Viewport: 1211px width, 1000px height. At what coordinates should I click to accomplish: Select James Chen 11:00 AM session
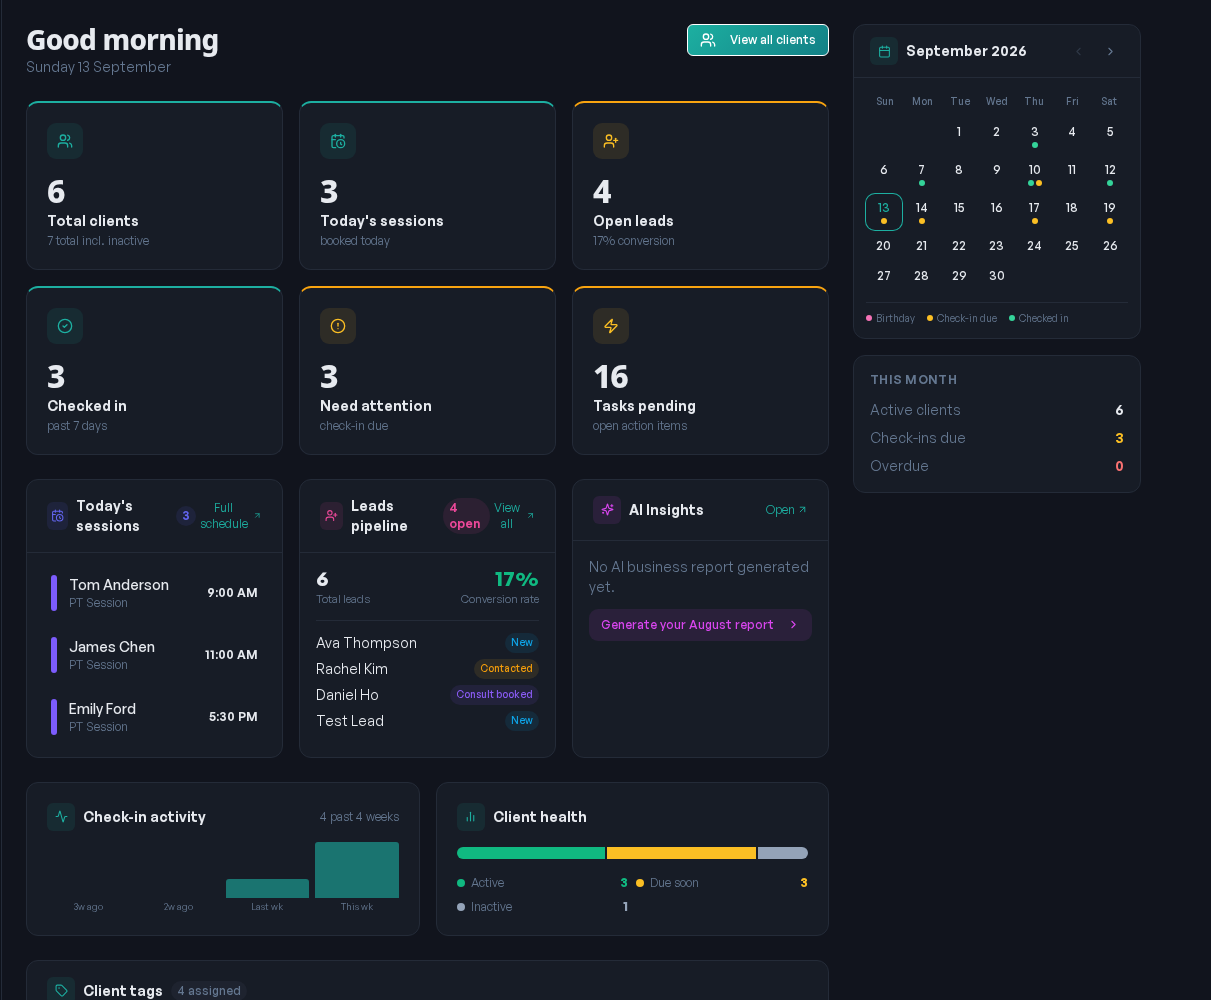(154, 655)
